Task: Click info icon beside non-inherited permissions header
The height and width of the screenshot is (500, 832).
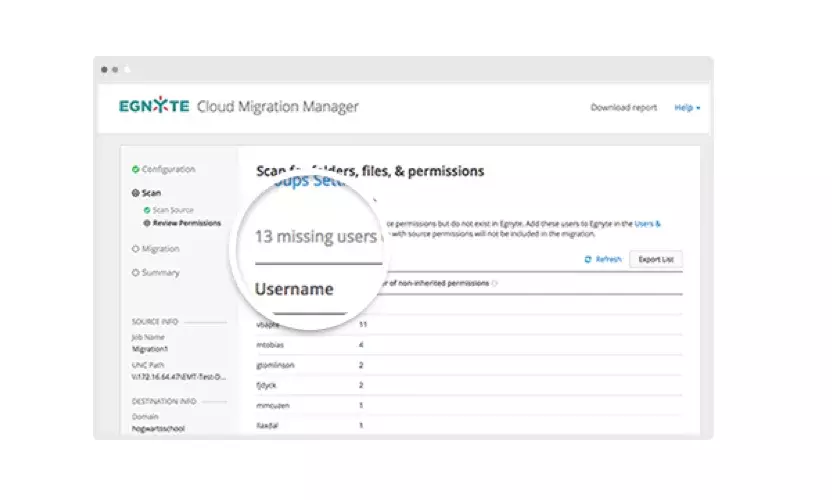Action: tap(495, 283)
